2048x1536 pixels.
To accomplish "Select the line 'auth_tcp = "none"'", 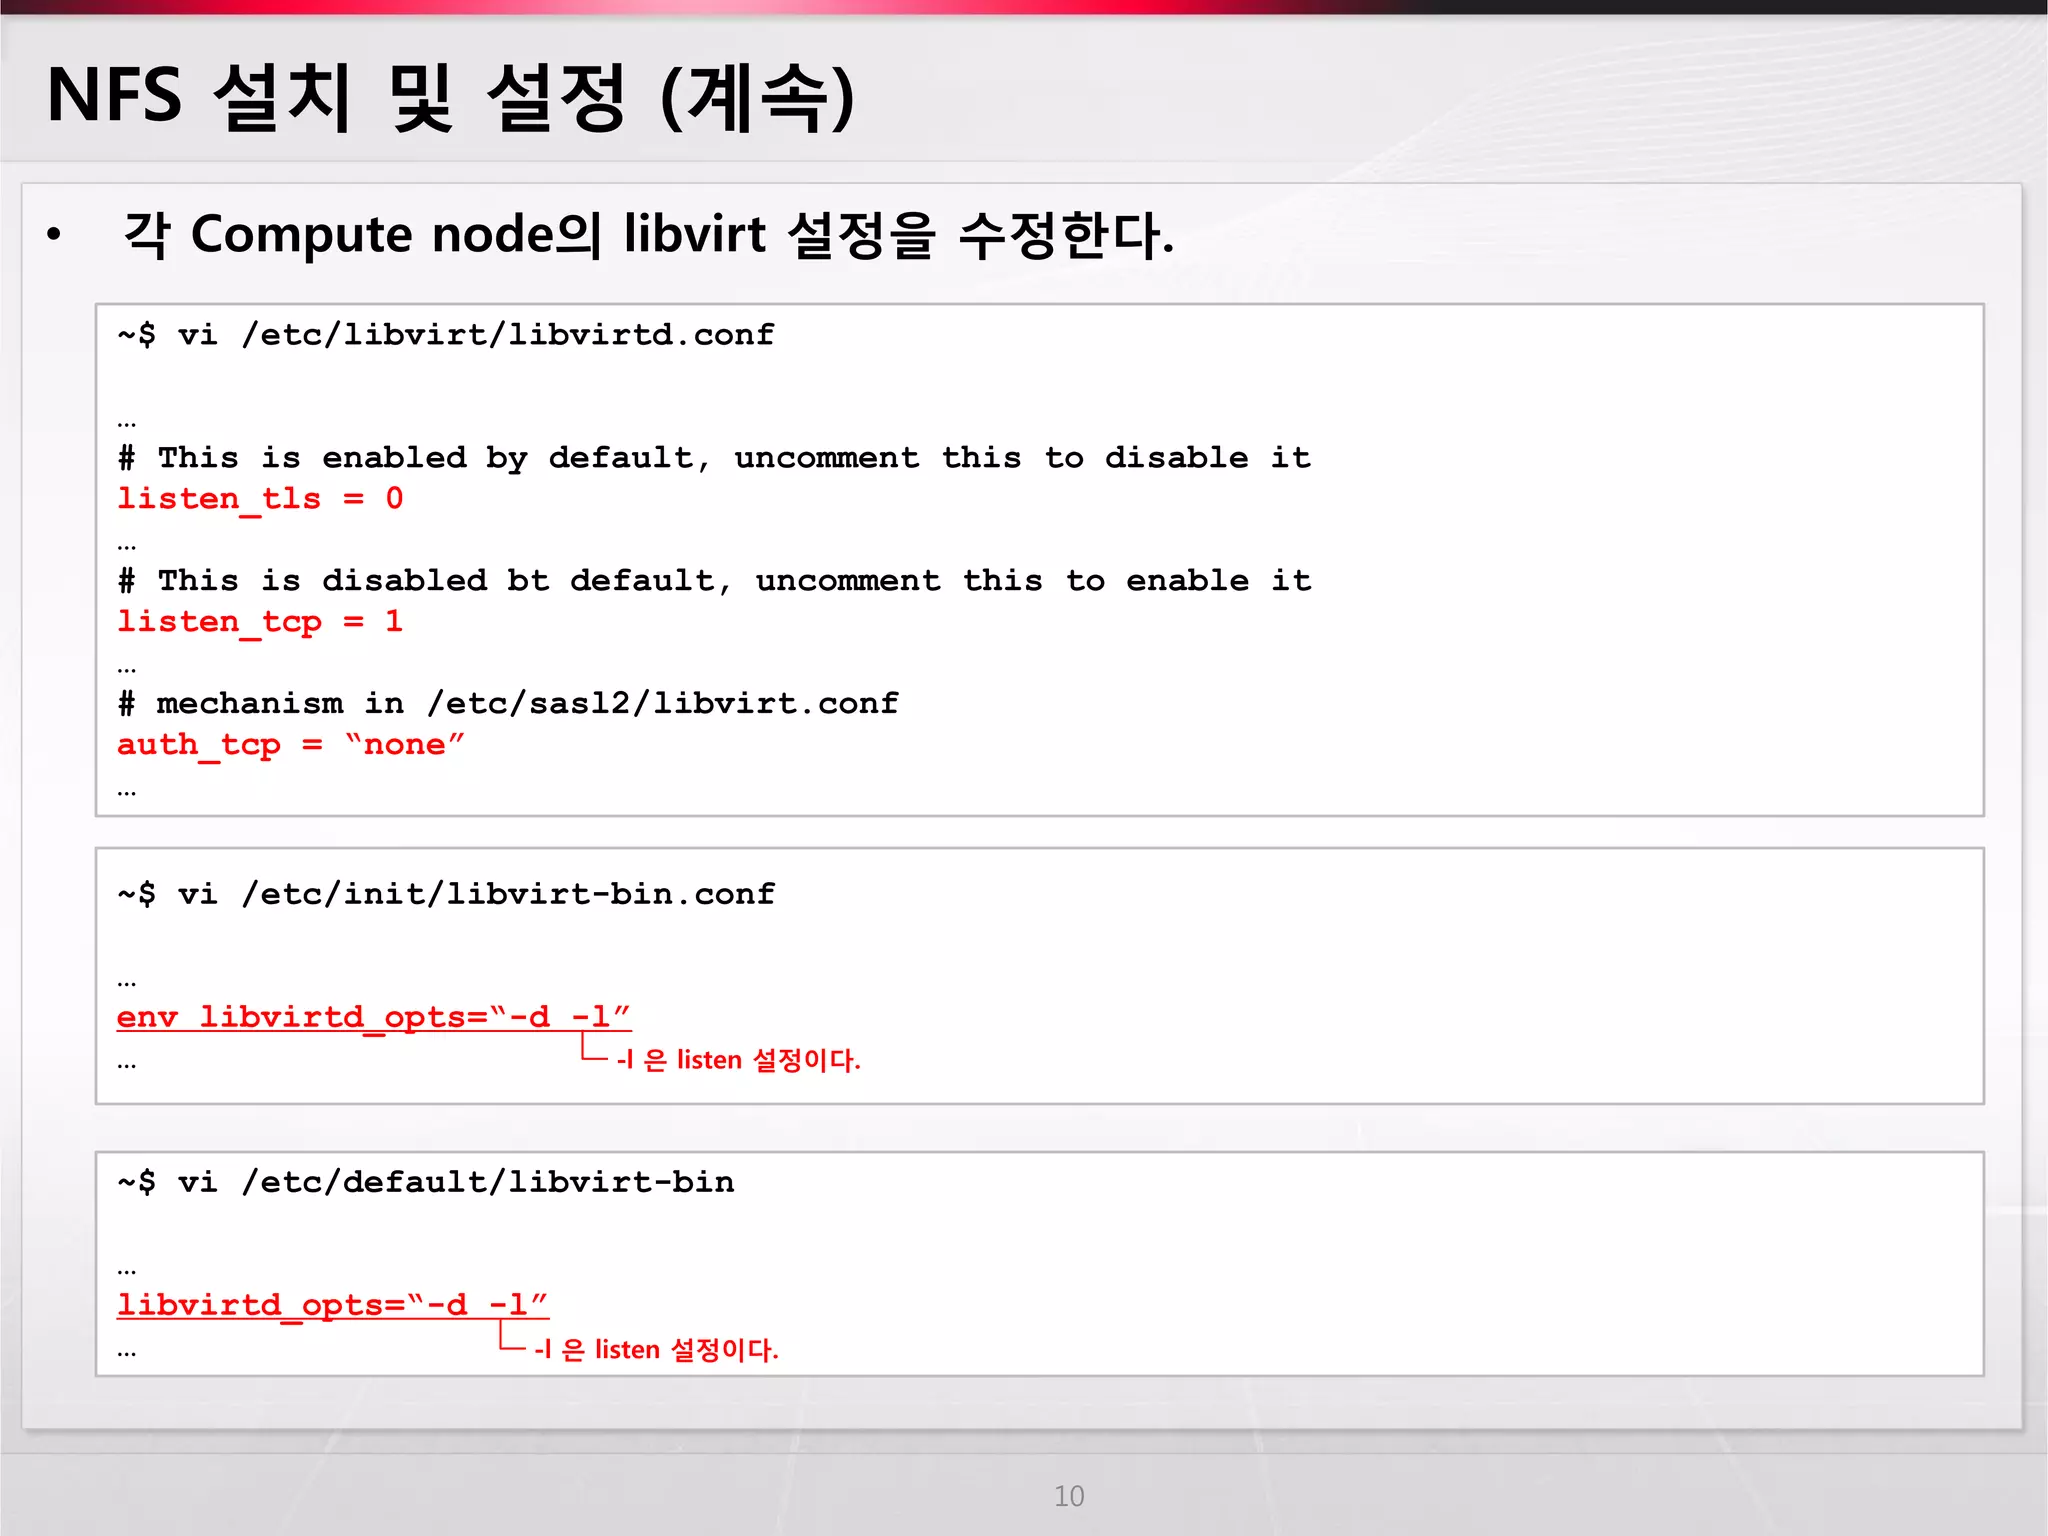I will (291, 745).
